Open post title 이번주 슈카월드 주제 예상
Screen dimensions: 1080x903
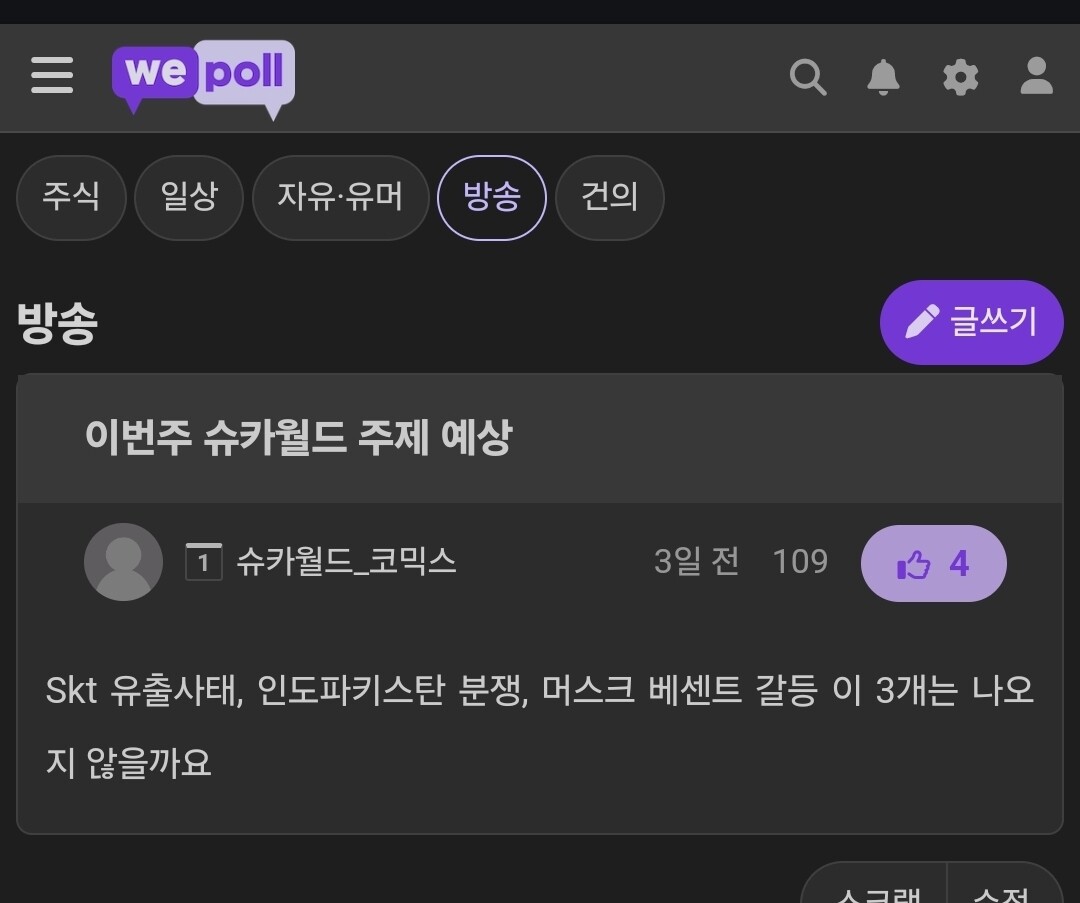[298, 437]
